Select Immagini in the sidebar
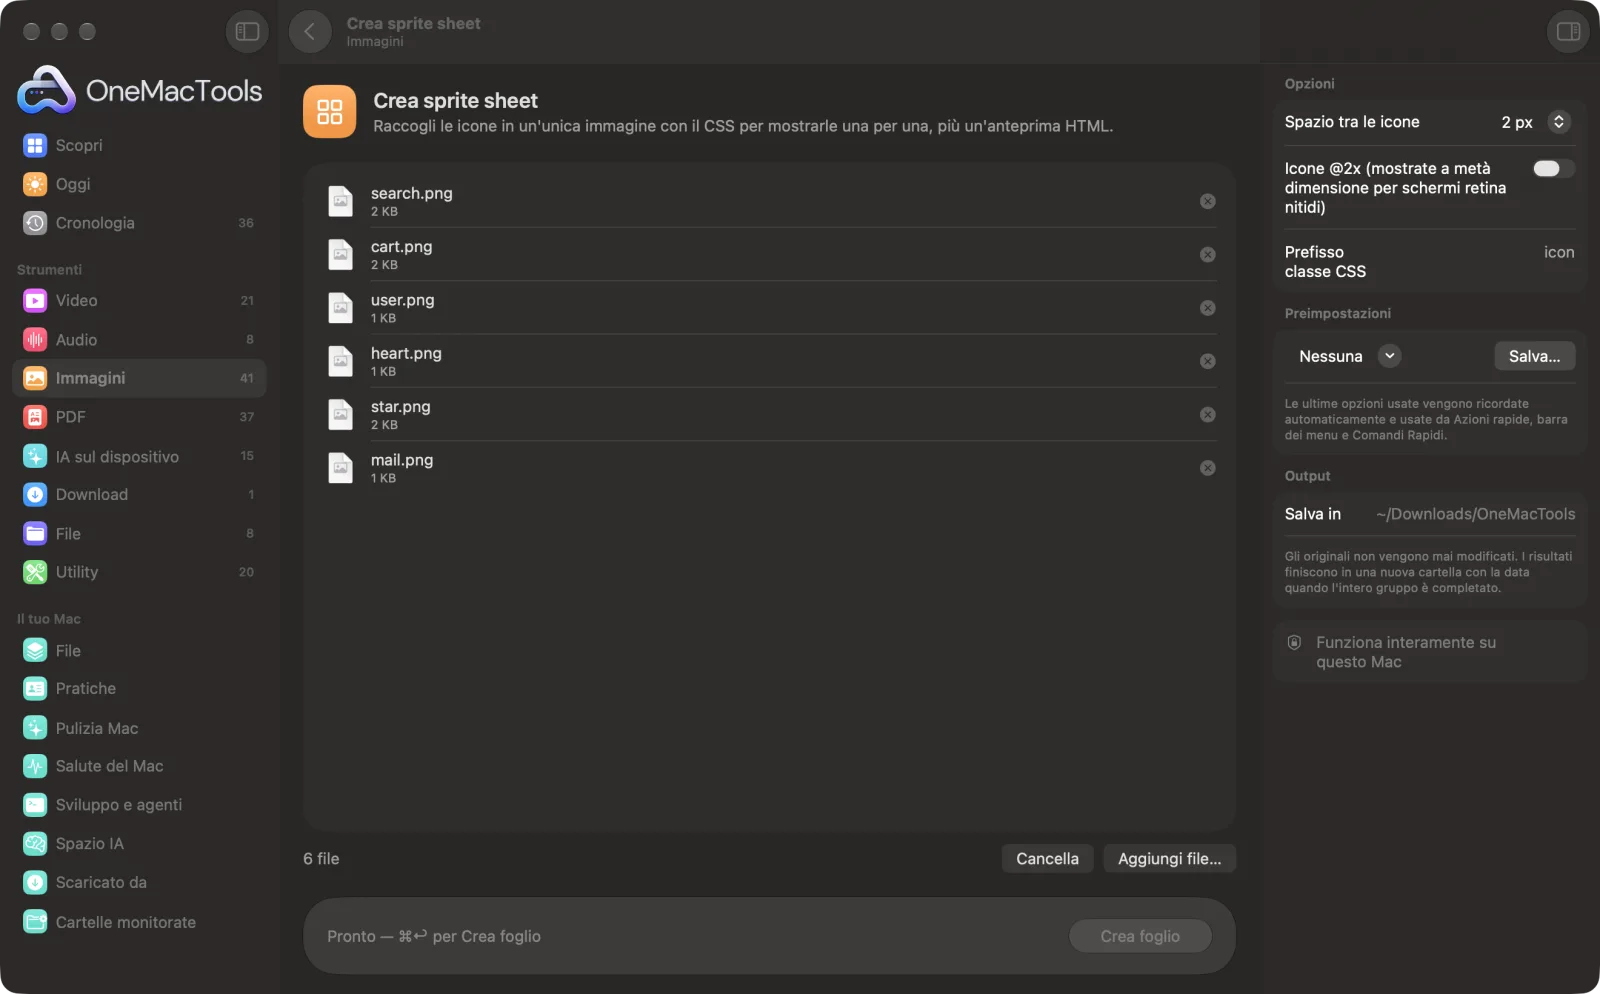The width and height of the screenshot is (1600, 994). 139,378
